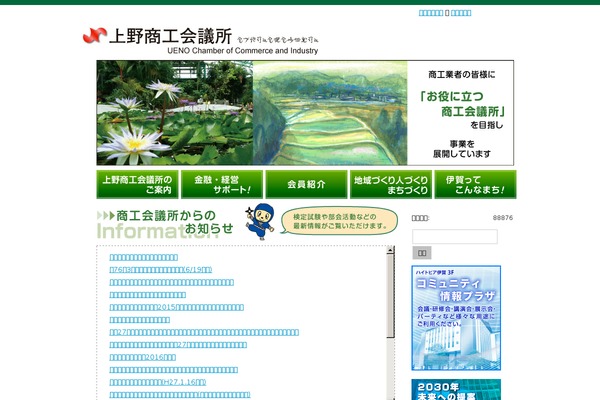Click the rice terrace painting in banner
600x400 pixels.
point(330,113)
